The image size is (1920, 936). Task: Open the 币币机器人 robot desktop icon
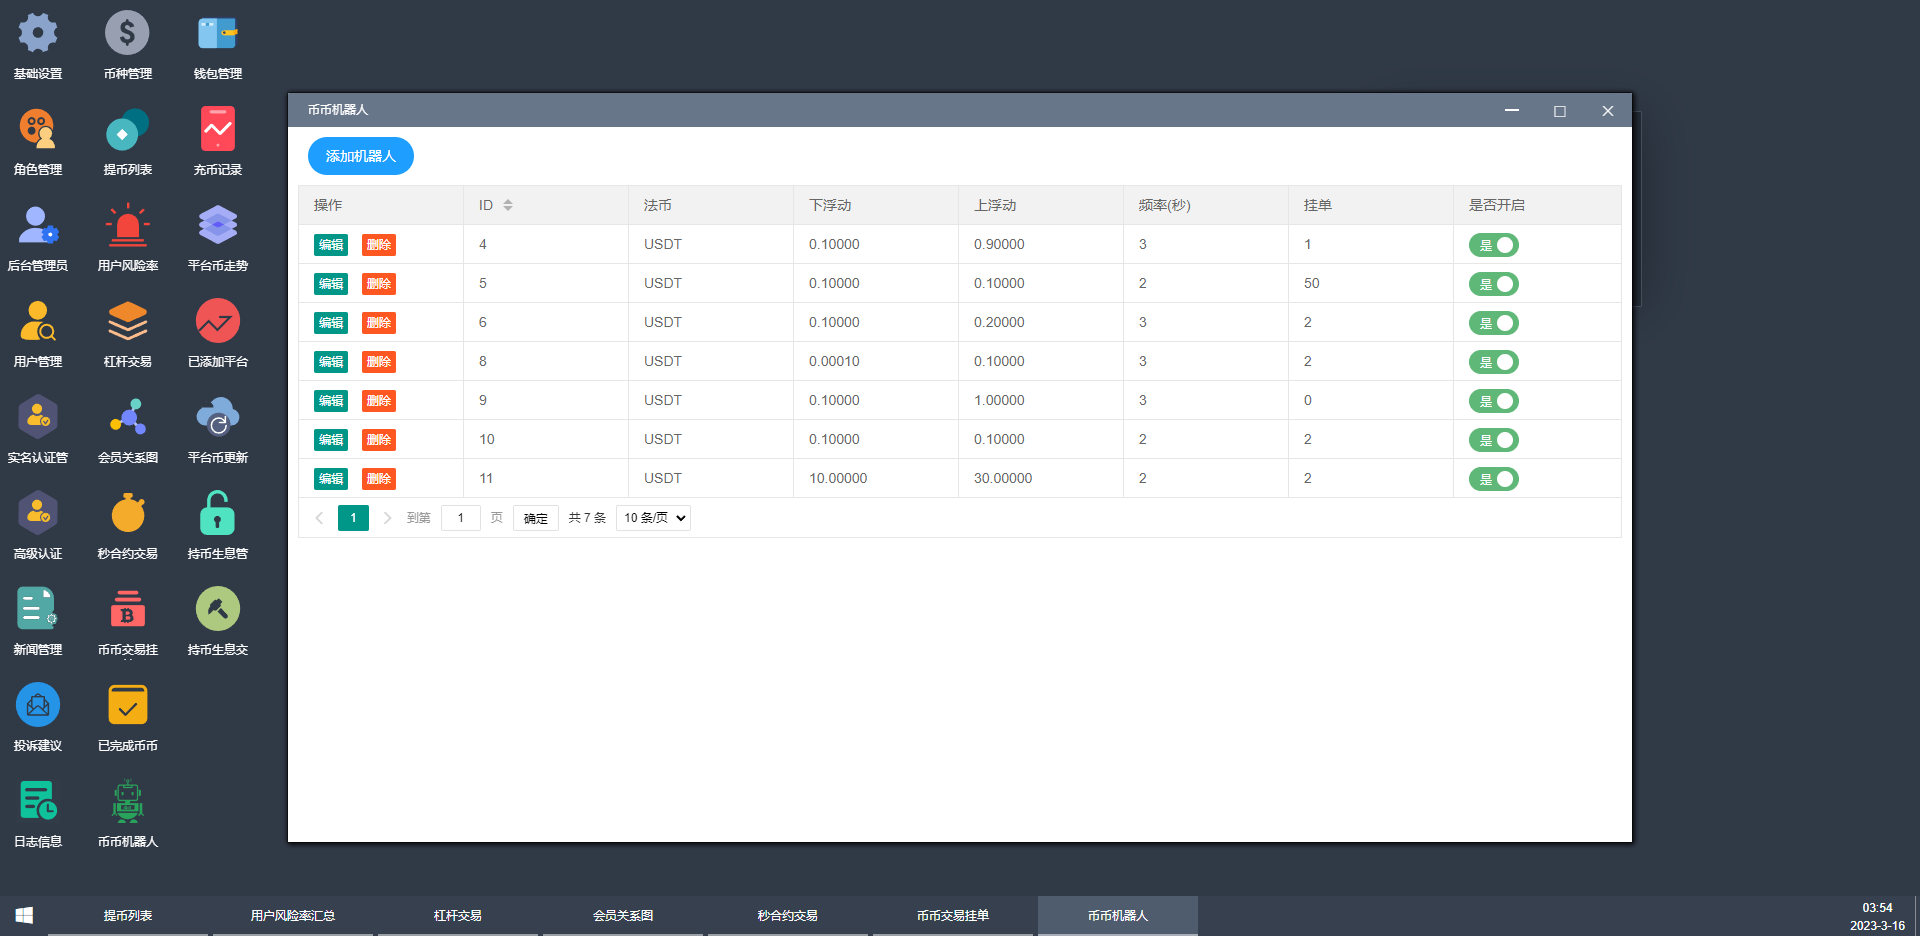pyautogui.click(x=127, y=802)
